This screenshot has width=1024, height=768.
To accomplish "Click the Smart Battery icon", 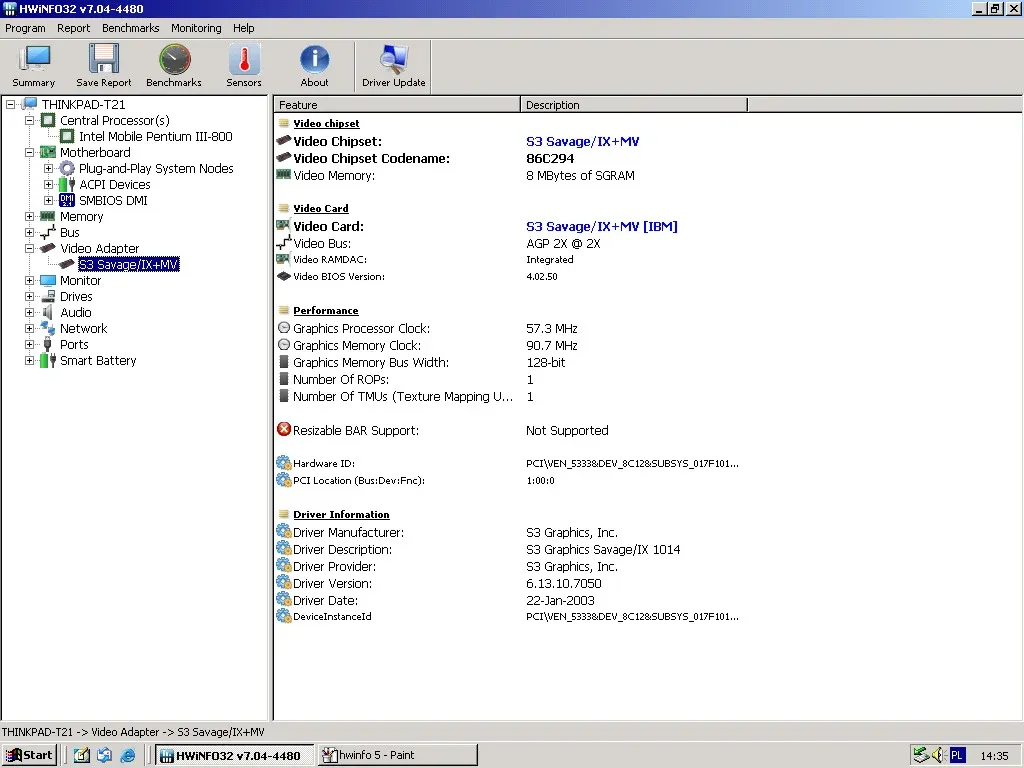I will coord(48,360).
